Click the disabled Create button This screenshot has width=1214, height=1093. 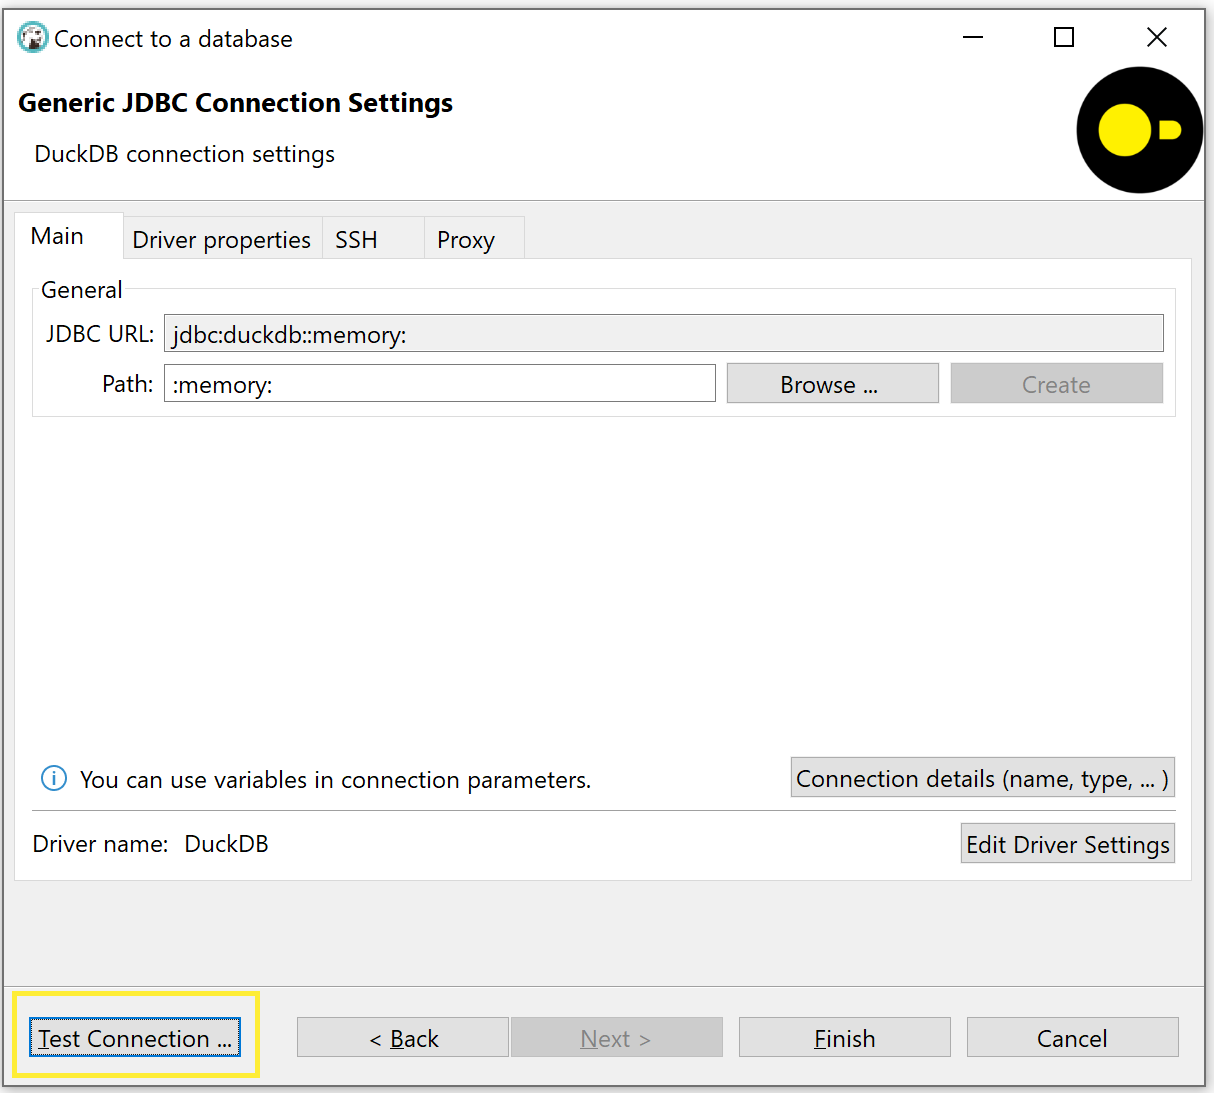(x=1056, y=383)
